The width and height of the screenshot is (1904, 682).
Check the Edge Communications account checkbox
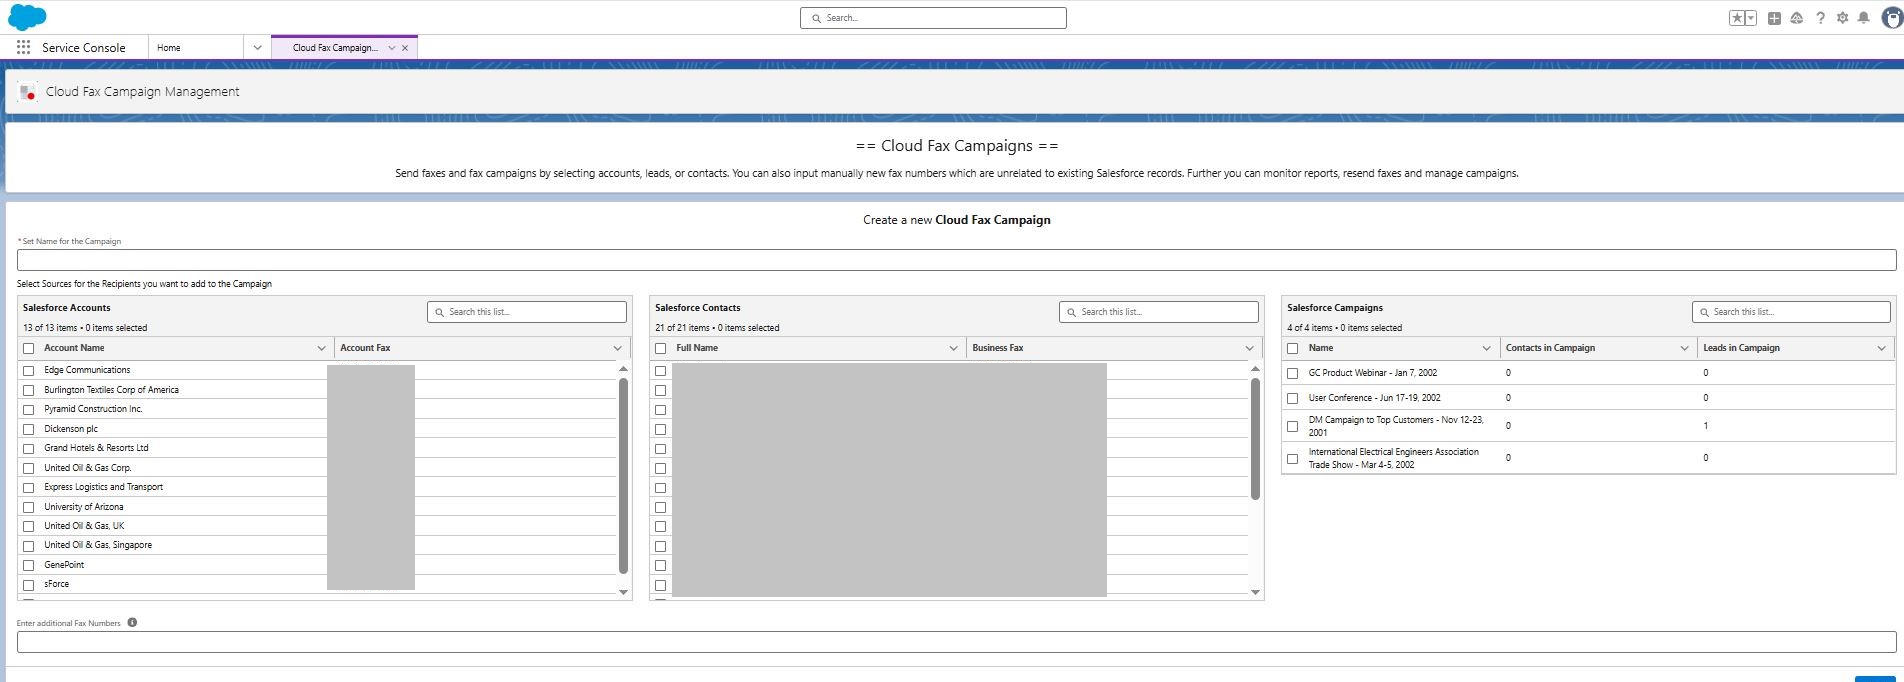click(x=29, y=371)
